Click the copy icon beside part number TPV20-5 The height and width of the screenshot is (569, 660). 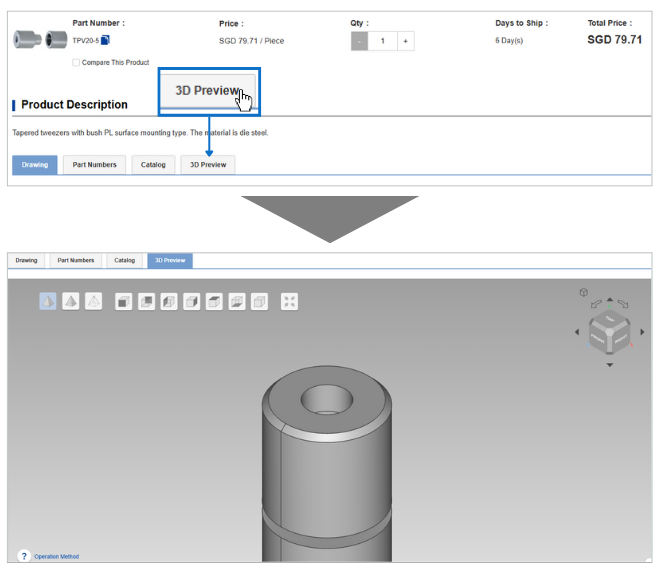click(x=105, y=41)
